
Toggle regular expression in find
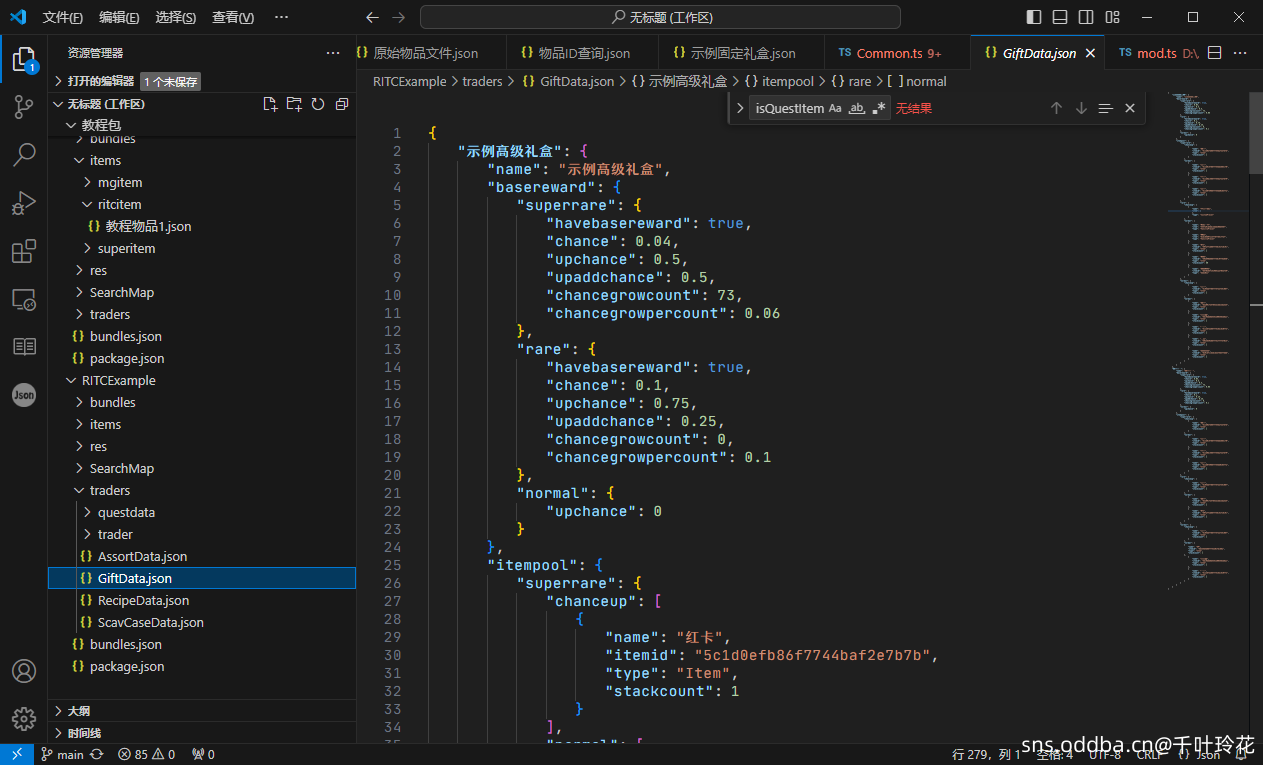point(879,108)
